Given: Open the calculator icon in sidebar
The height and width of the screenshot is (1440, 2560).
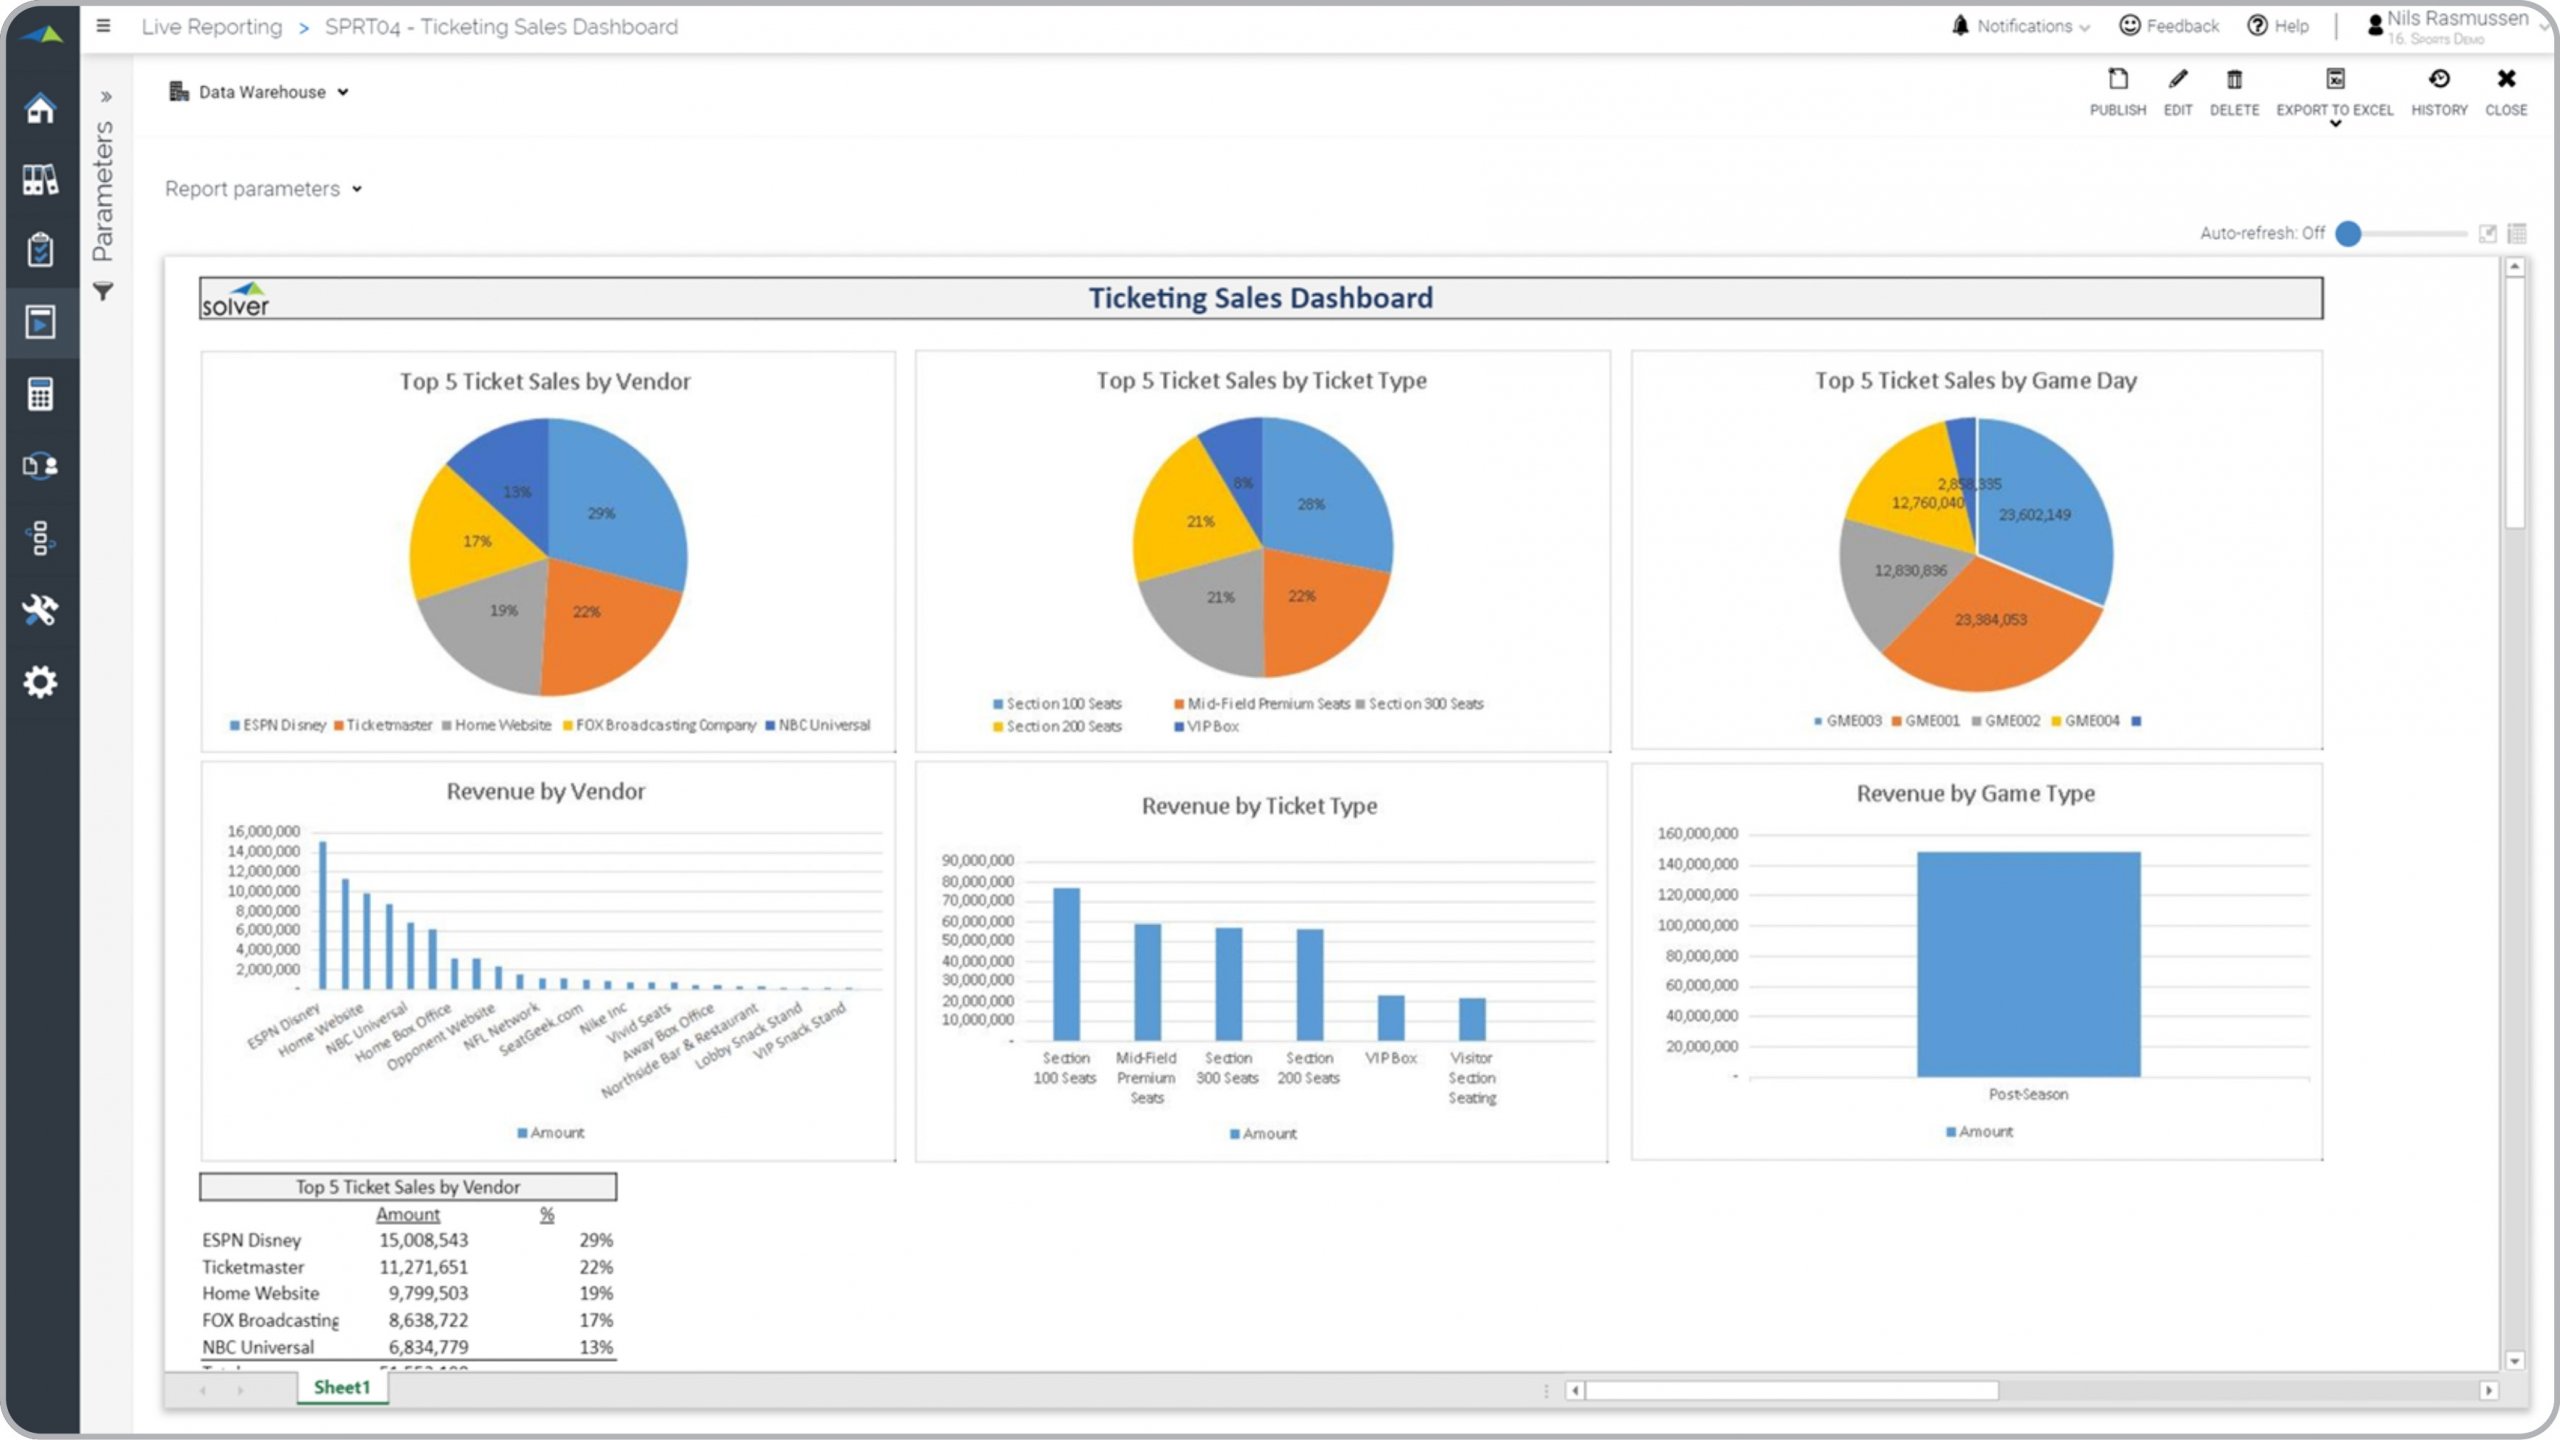Looking at the screenshot, I should tap(40, 394).
